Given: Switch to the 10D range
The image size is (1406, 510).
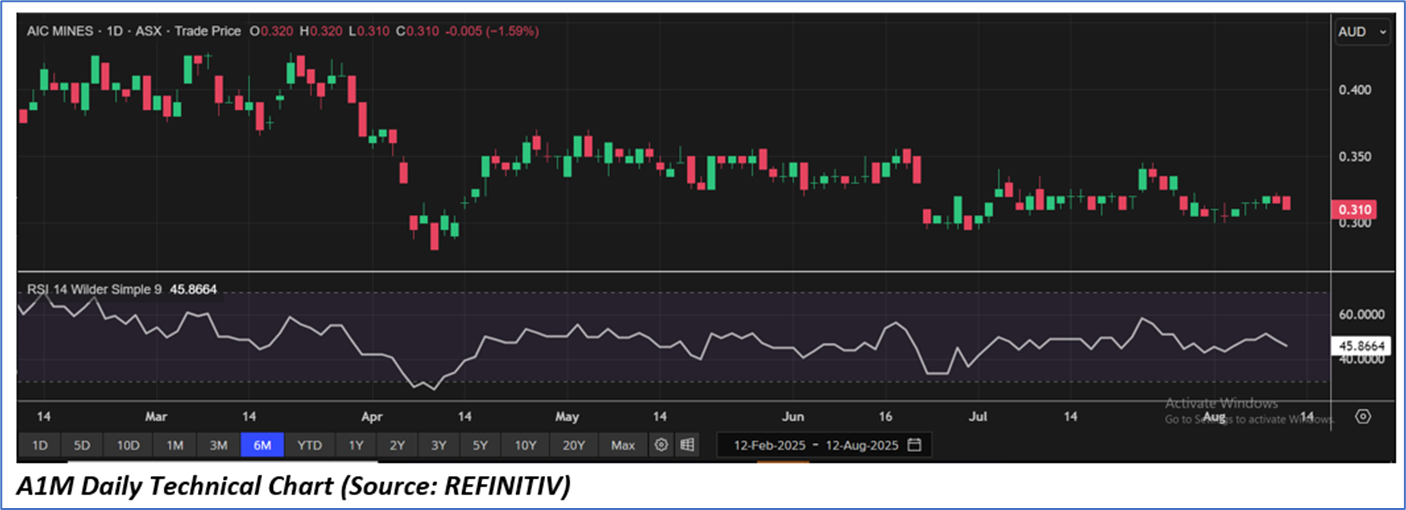Looking at the screenshot, I should pos(128,444).
